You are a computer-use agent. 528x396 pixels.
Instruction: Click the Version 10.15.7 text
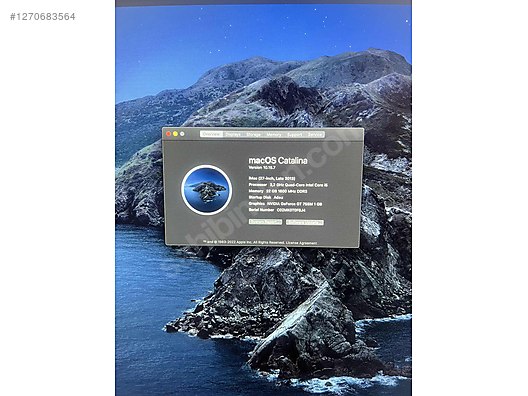[x=262, y=167]
